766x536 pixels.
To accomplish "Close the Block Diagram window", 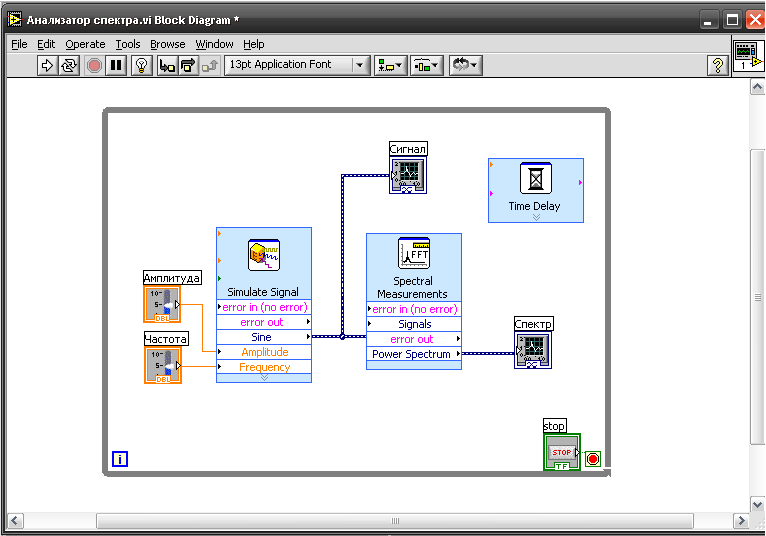I will [755, 20].
